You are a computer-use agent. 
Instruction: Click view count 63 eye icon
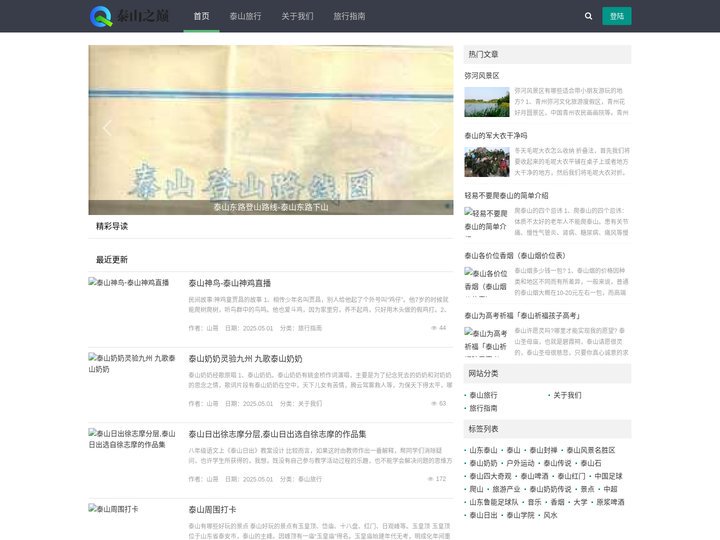tap(433, 404)
